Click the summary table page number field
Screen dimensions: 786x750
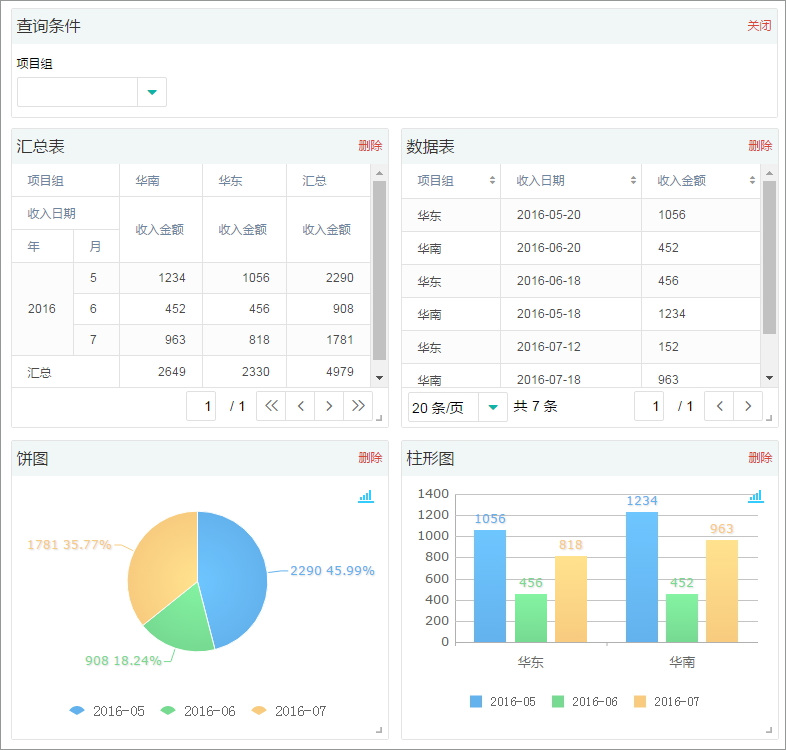pyautogui.click(x=201, y=406)
